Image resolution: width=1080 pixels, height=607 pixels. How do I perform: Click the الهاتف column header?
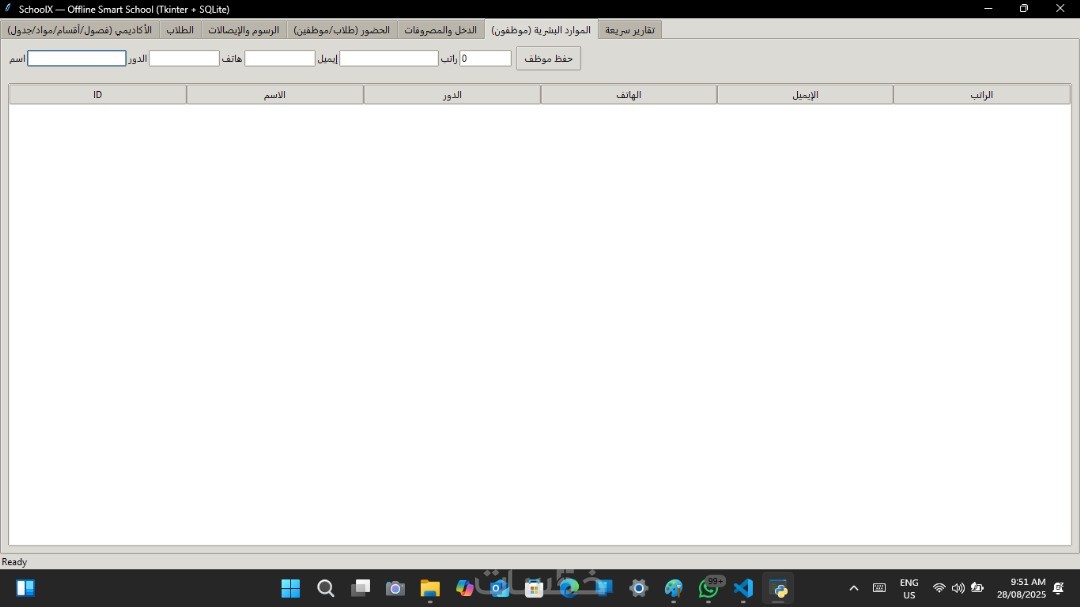click(x=629, y=94)
